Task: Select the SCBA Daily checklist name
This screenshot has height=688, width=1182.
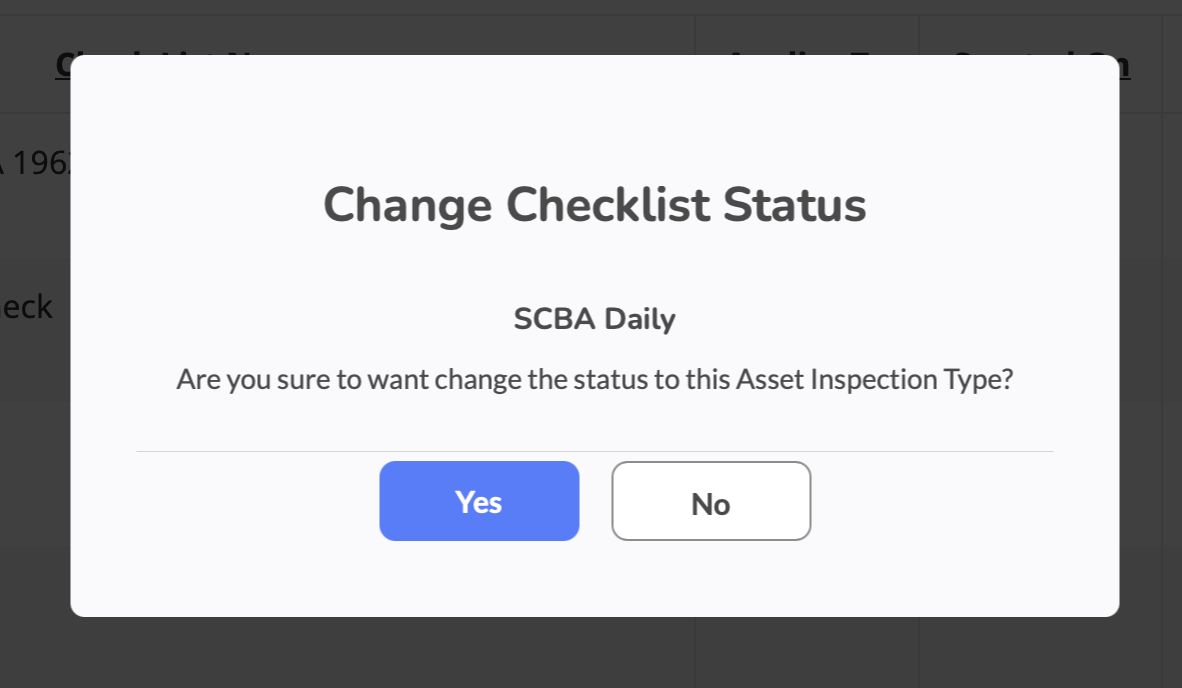Action: point(594,319)
